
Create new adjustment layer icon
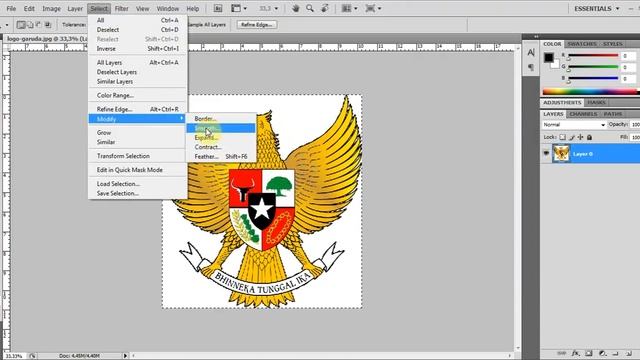[x=602, y=353]
